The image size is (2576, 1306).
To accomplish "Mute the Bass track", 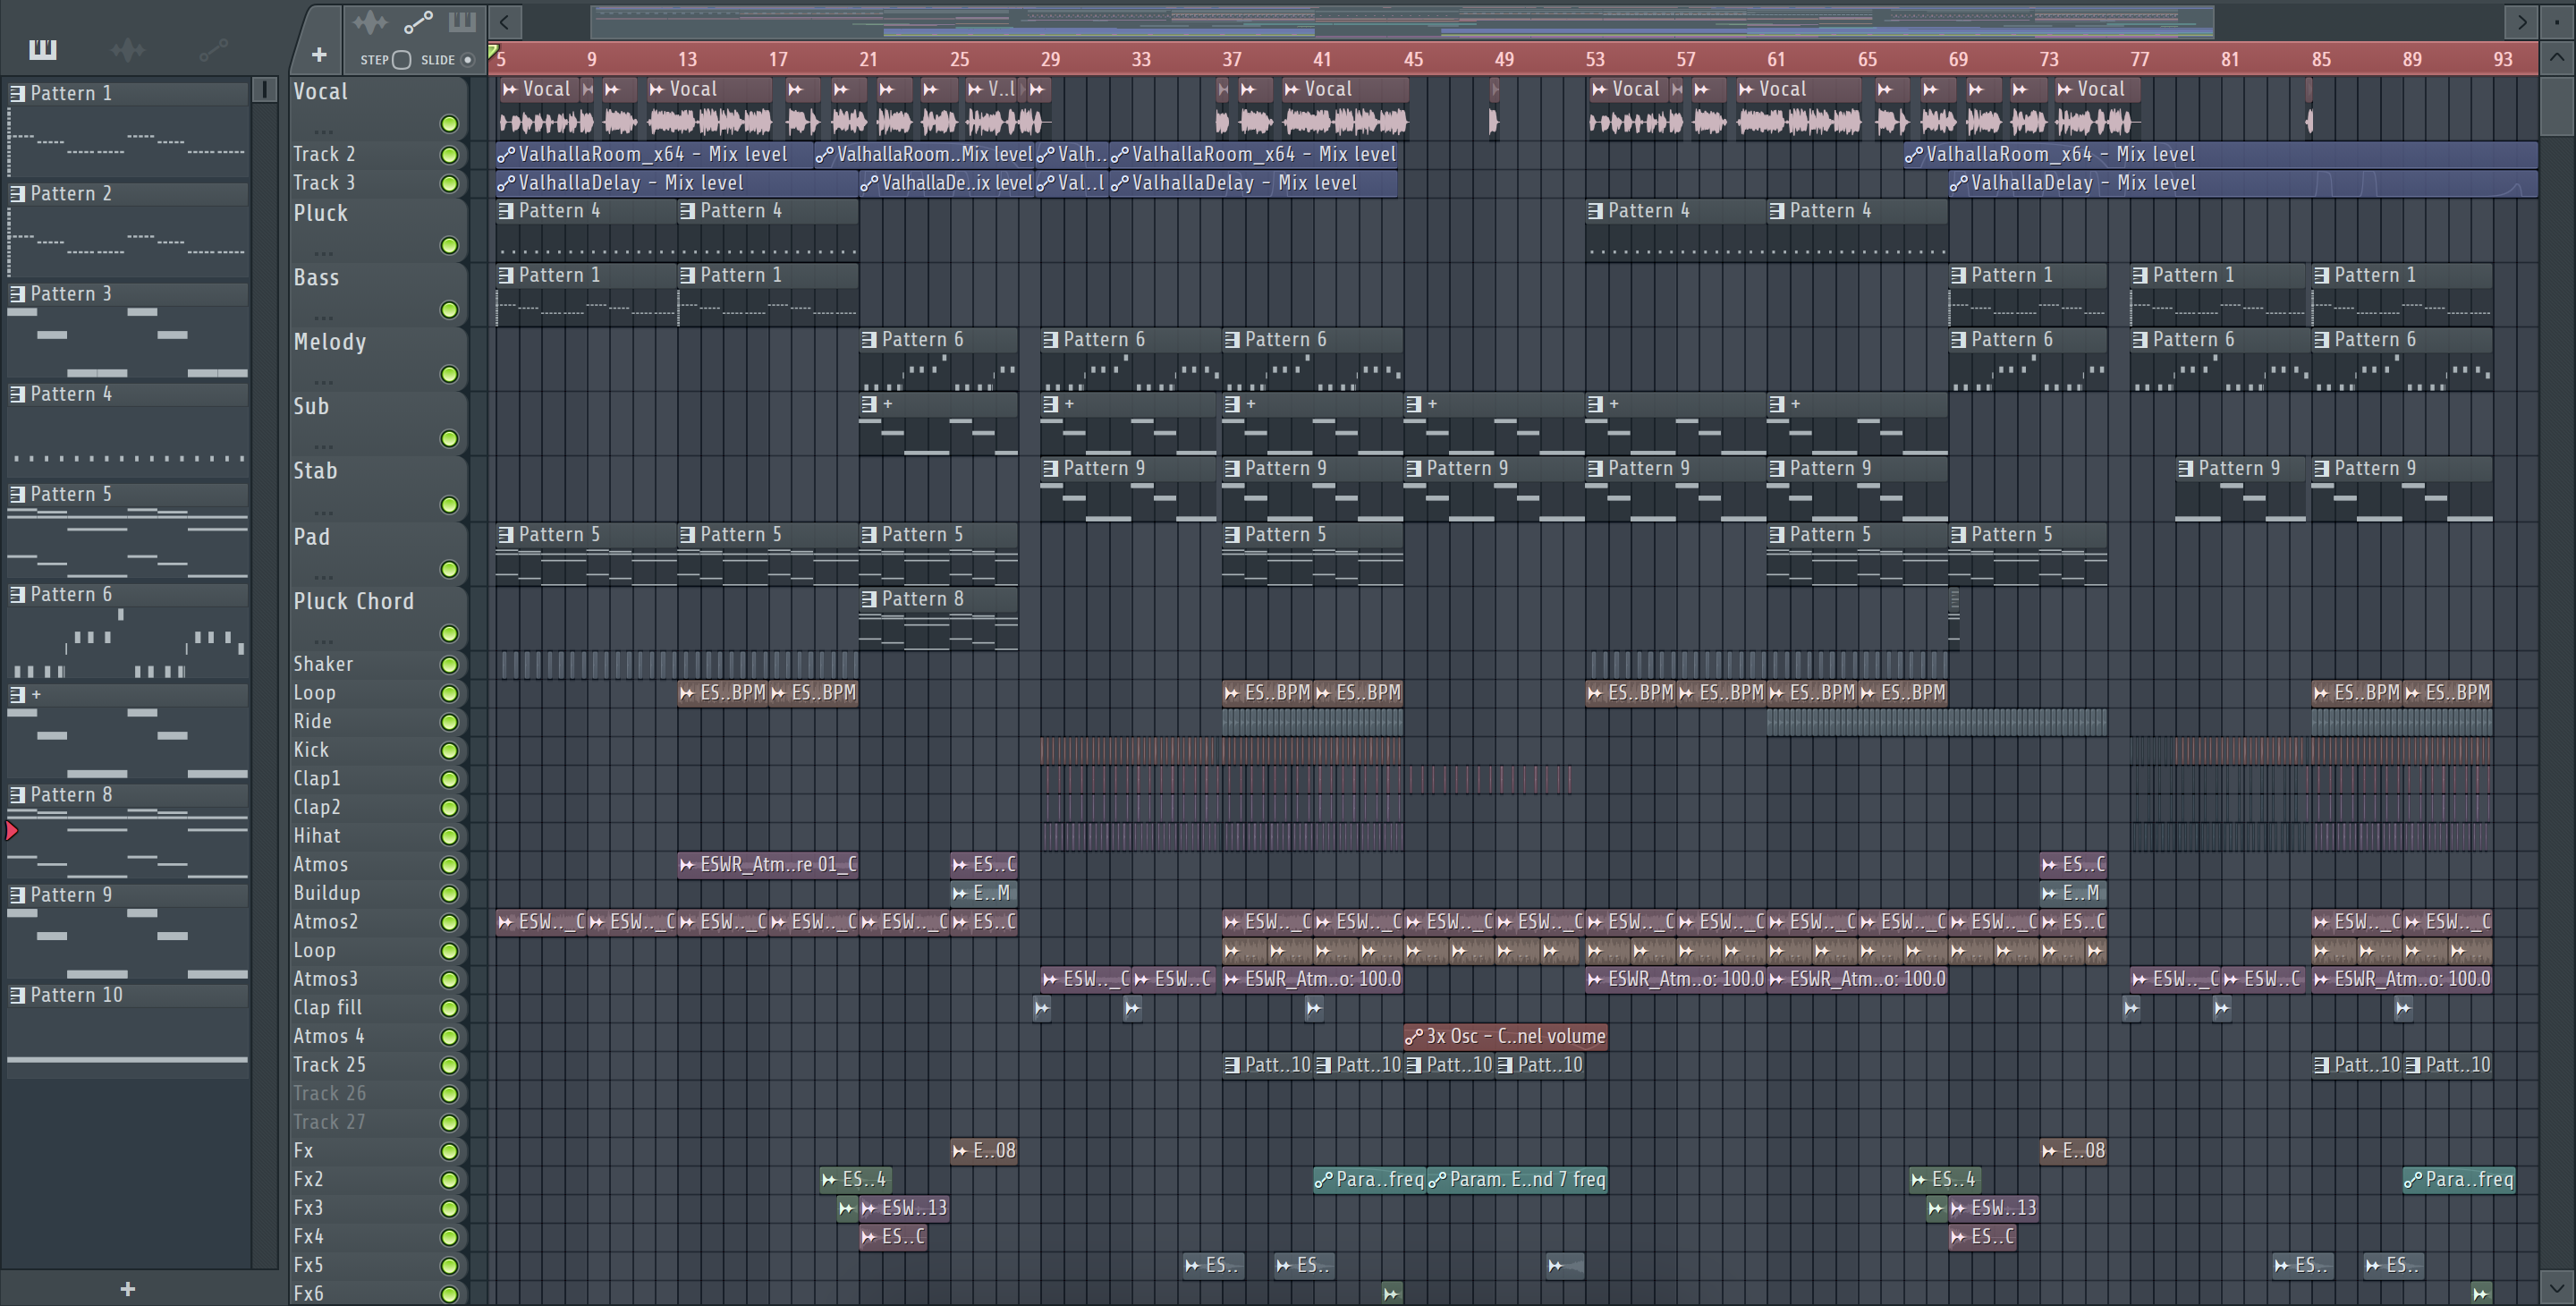I will [x=450, y=310].
